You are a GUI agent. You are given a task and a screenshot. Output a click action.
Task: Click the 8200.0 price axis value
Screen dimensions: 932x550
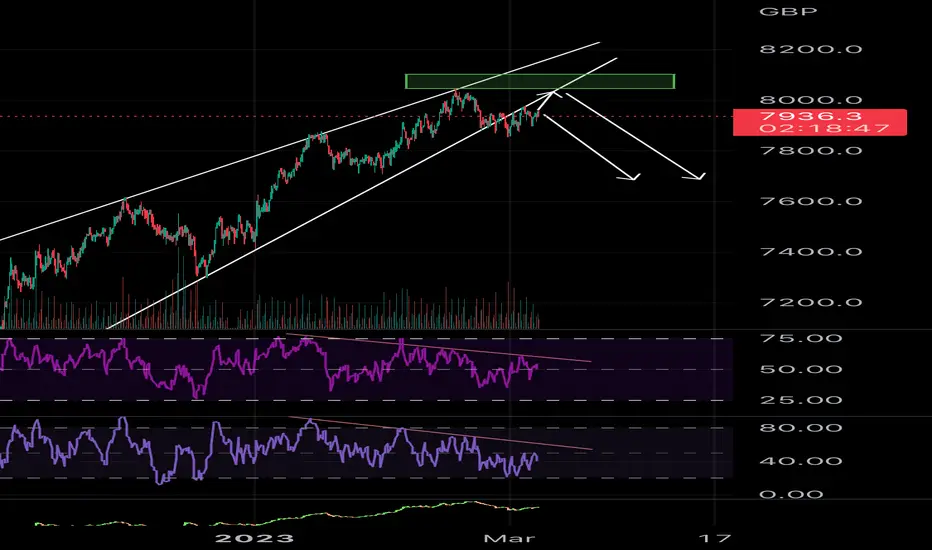811,49
